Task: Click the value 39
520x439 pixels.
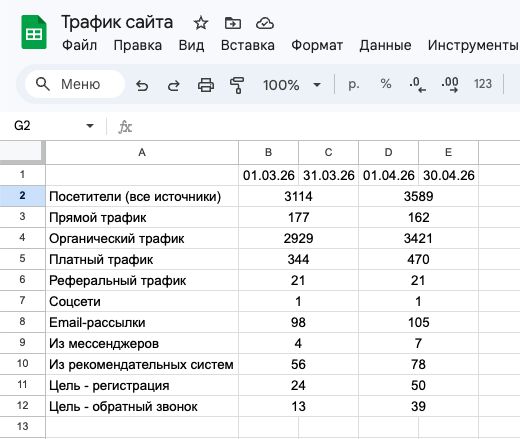Action: click(x=418, y=406)
